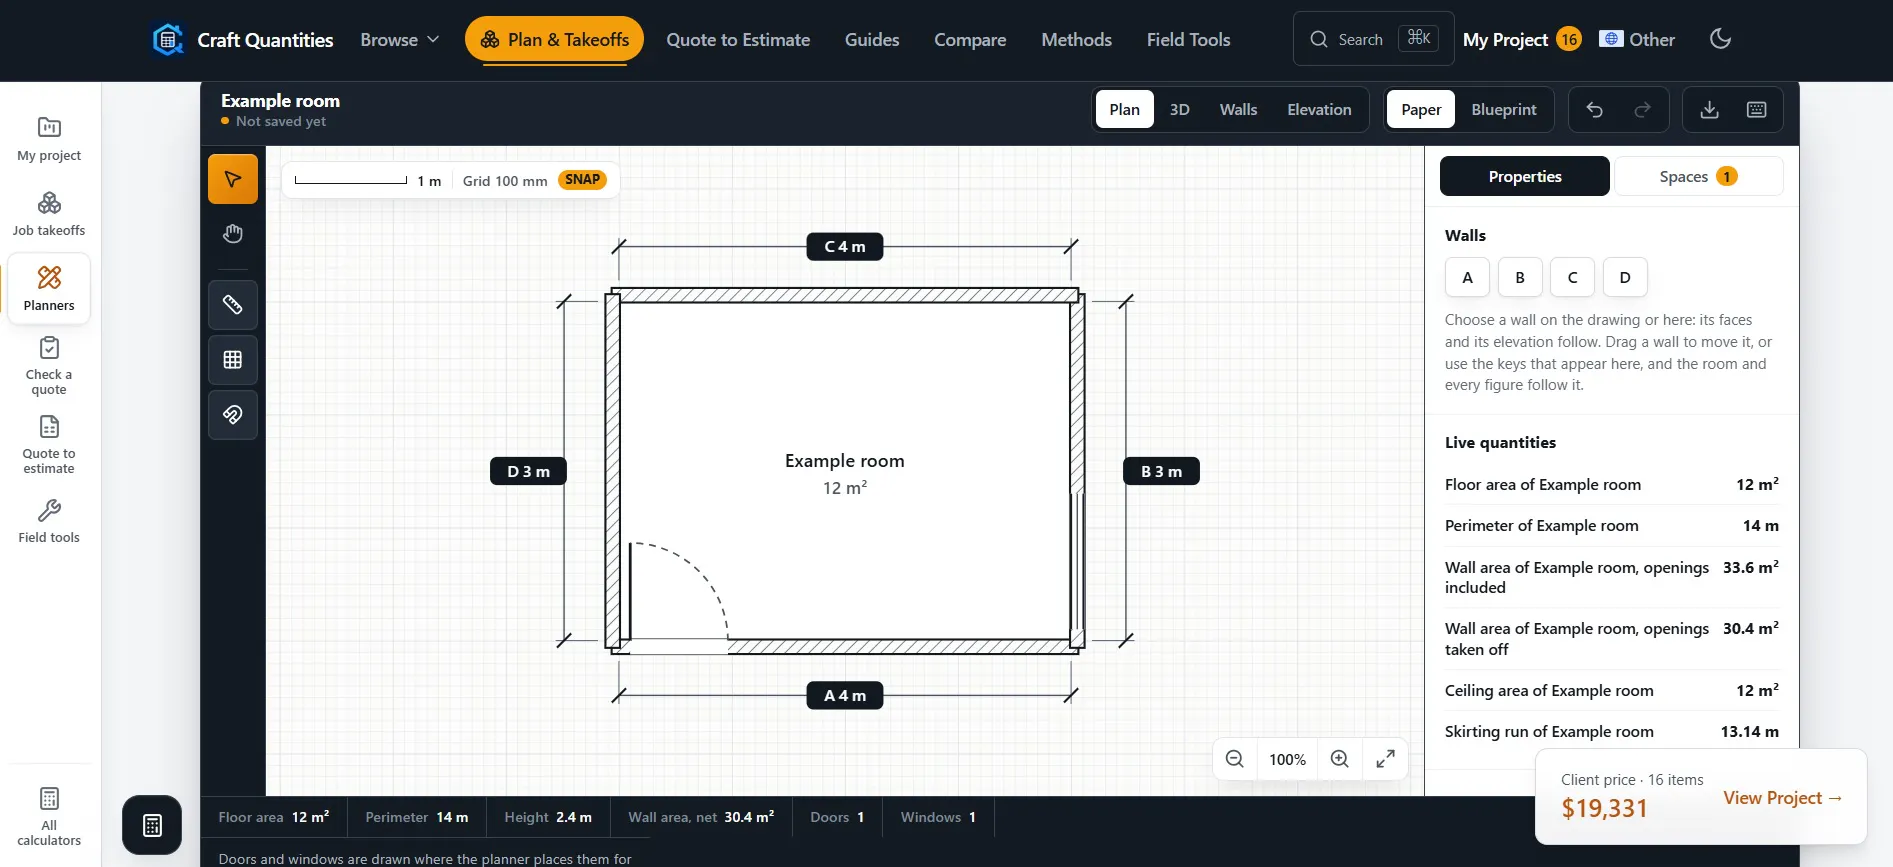This screenshot has width=1893, height=867.
Task: Expand the Browse dropdown menu
Action: tap(400, 40)
